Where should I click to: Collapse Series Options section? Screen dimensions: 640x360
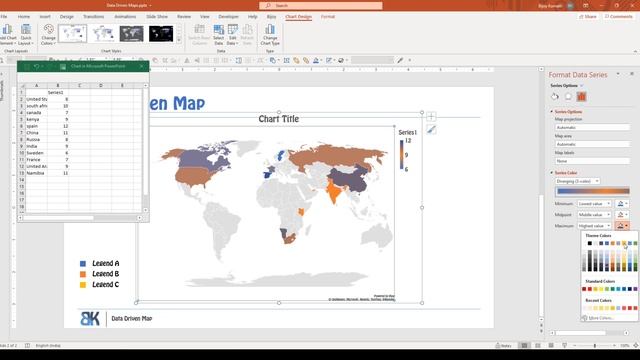pos(552,111)
